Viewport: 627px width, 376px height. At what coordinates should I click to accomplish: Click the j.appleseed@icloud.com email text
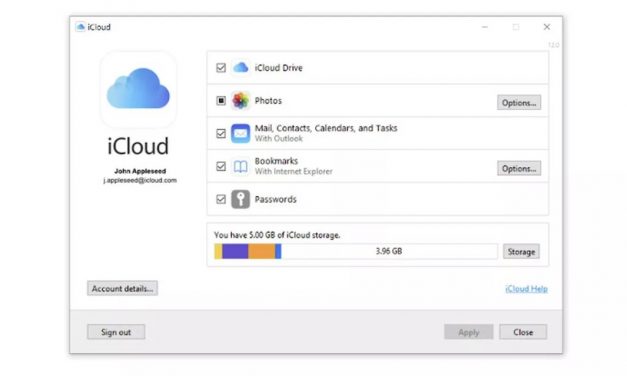pyautogui.click(x=140, y=180)
